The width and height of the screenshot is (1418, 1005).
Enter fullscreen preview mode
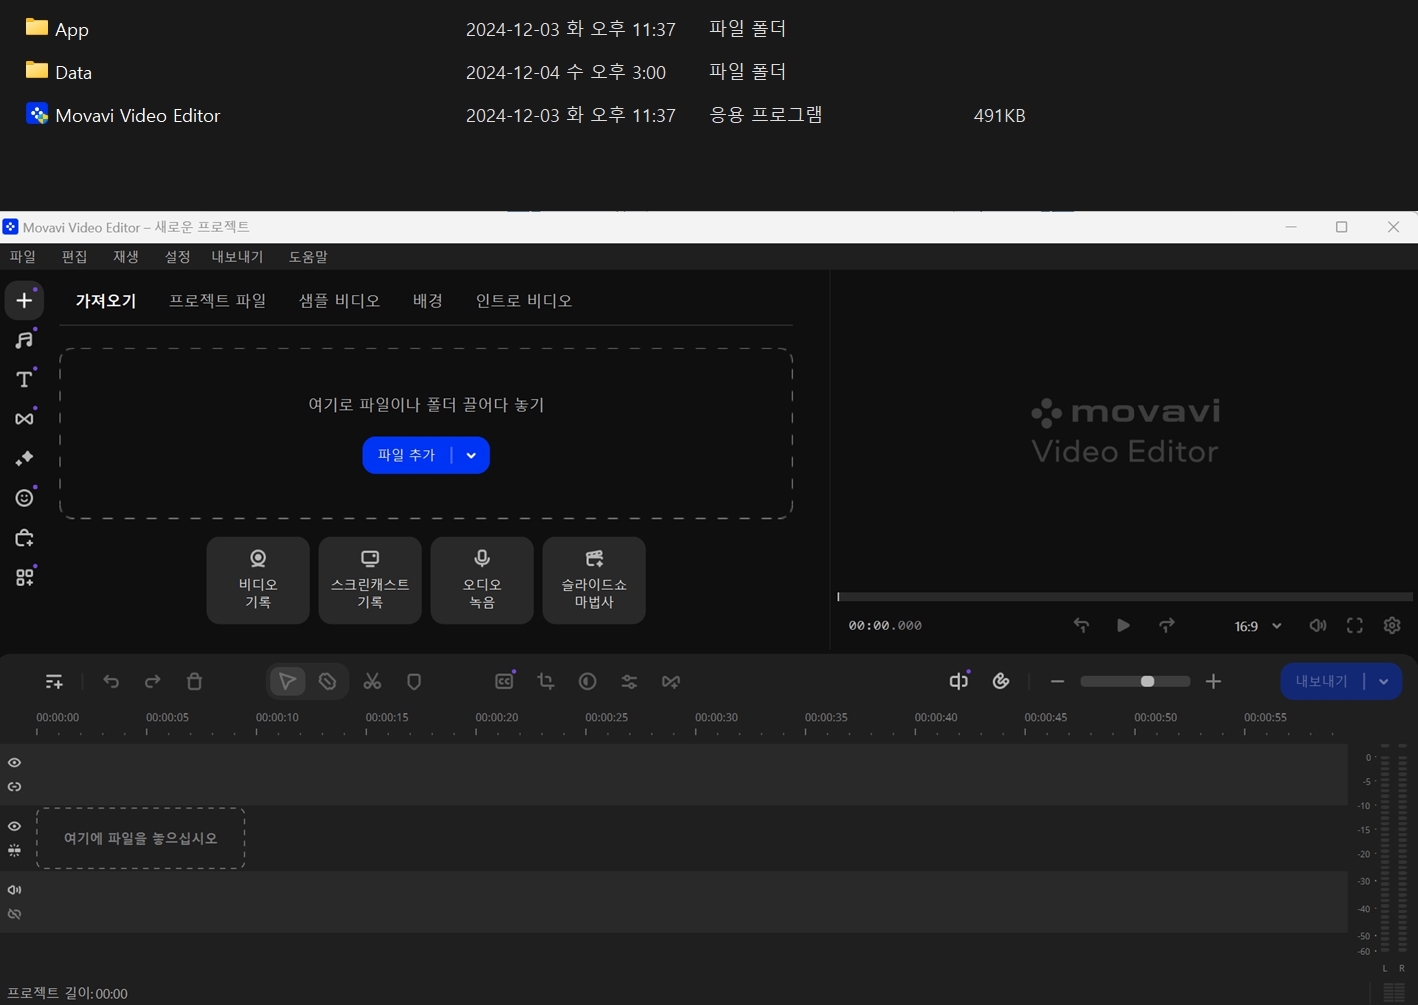click(x=1355, y=625)
